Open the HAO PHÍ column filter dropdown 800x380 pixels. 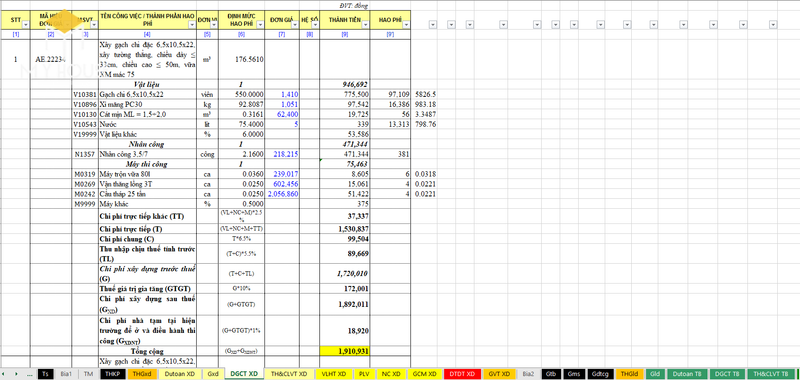point(406,24)
